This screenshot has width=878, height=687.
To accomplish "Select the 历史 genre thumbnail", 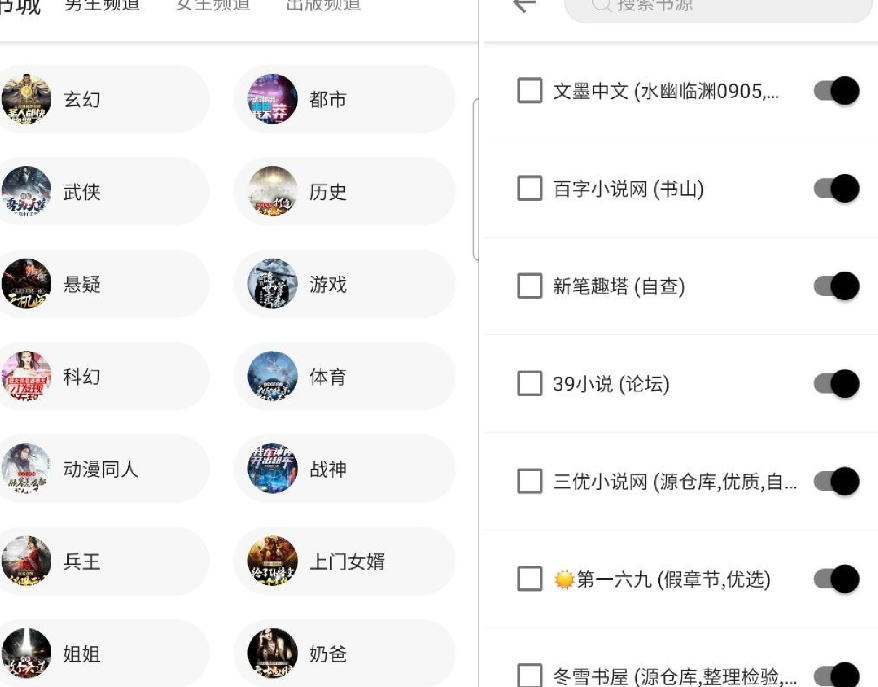I will [272, 191].
